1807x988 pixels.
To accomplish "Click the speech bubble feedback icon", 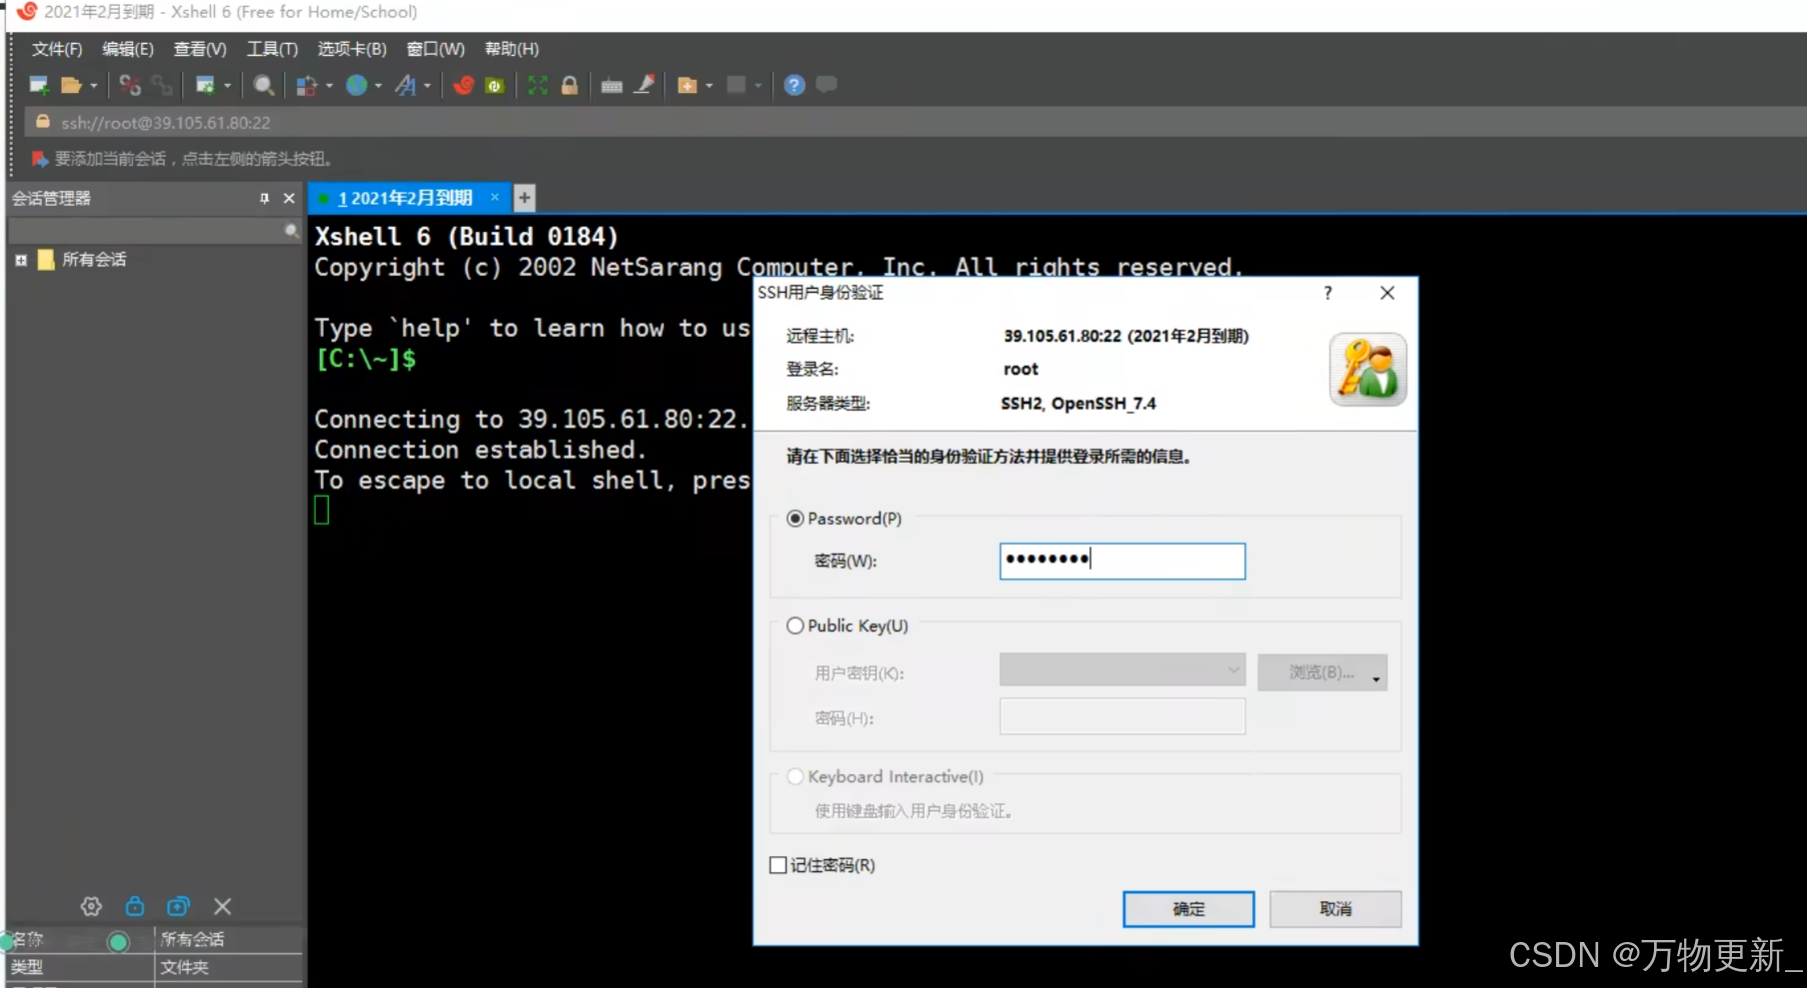I will [x=826, y=85].
